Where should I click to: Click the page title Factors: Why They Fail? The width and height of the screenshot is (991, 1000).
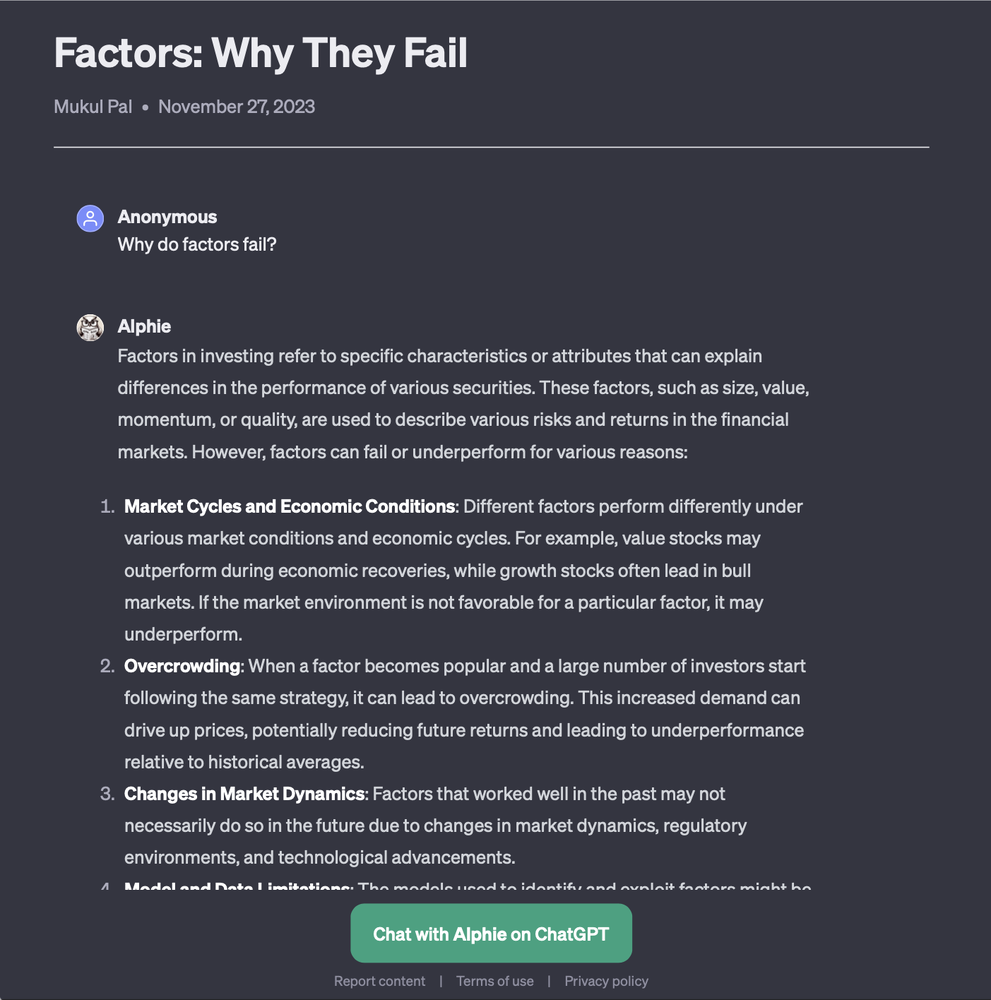coord(261,53)
